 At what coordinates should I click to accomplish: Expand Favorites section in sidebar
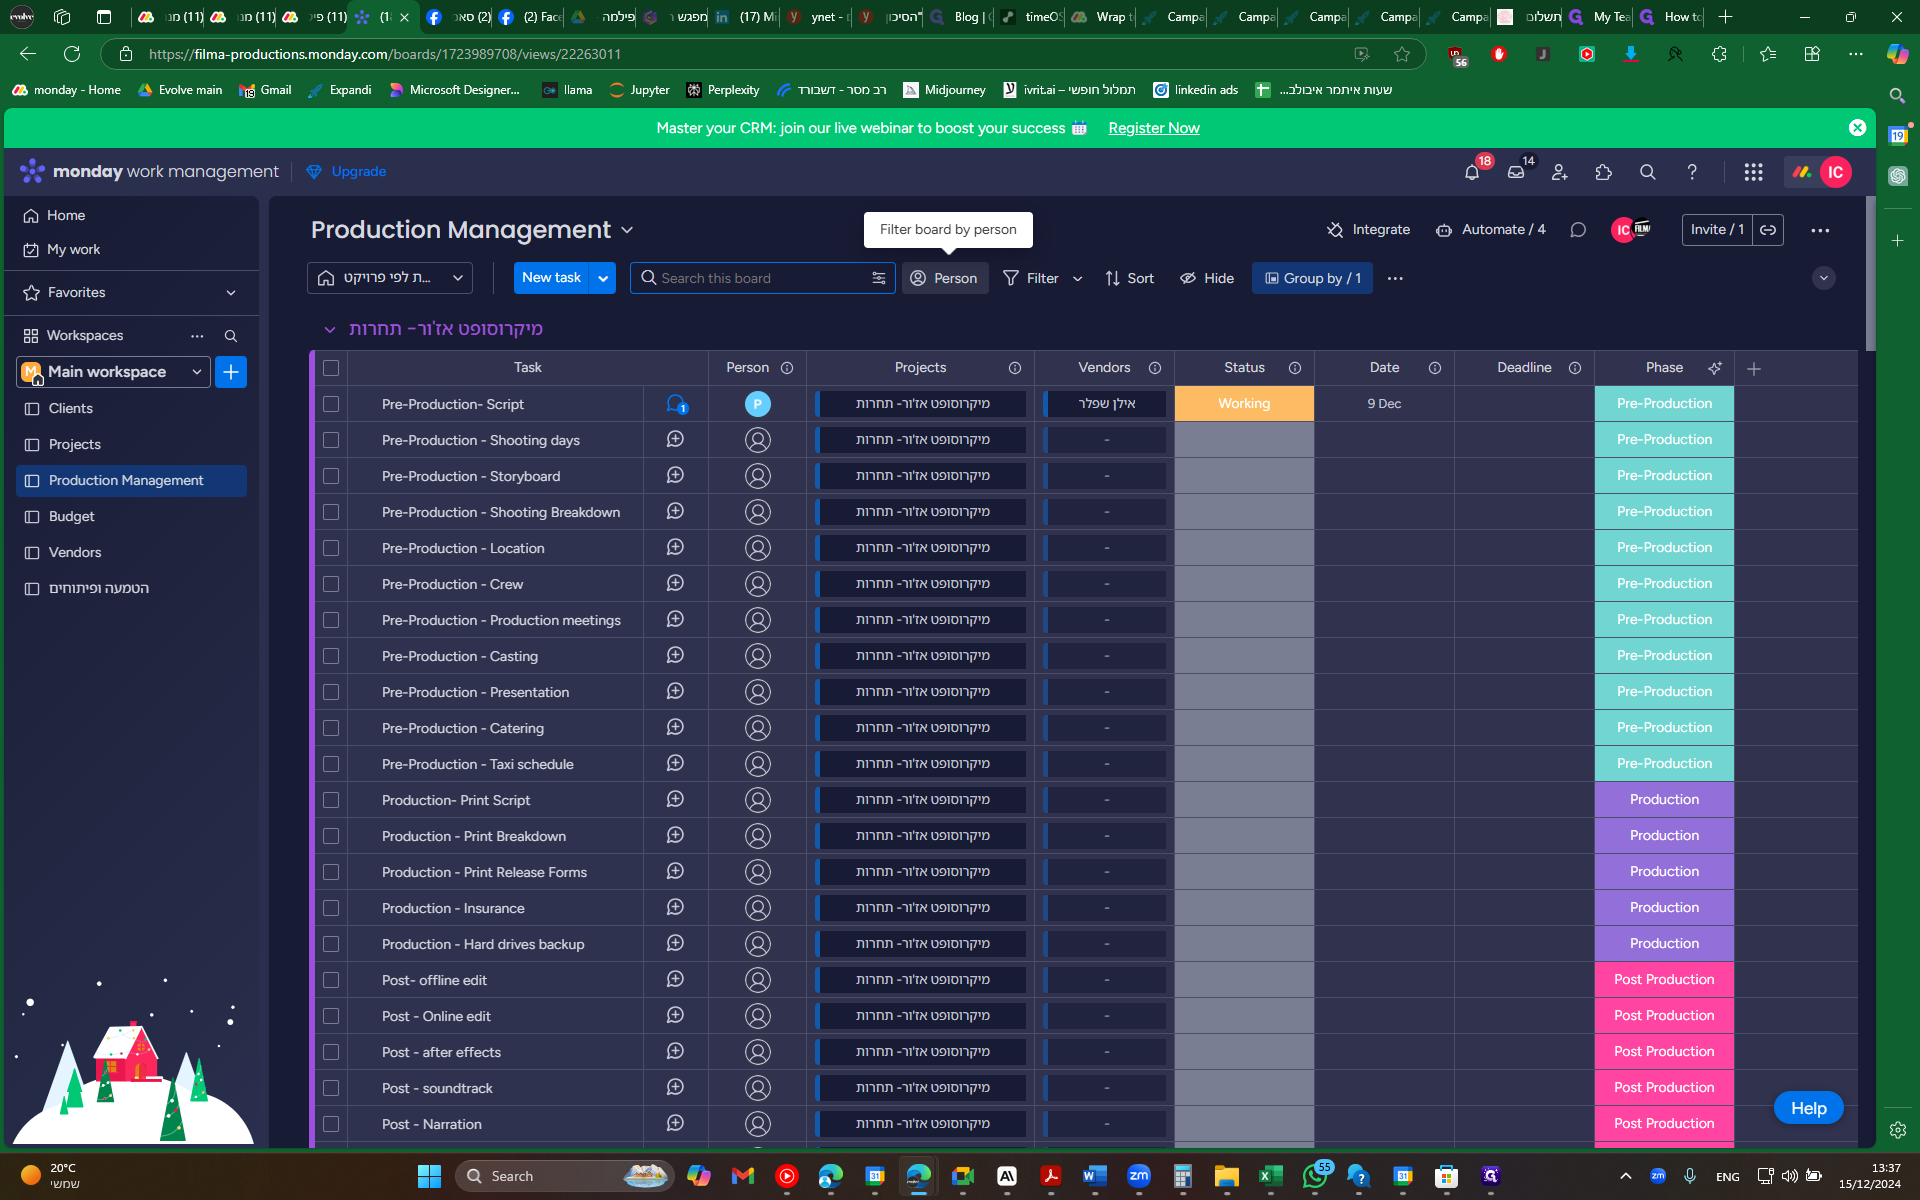(231, 293)
